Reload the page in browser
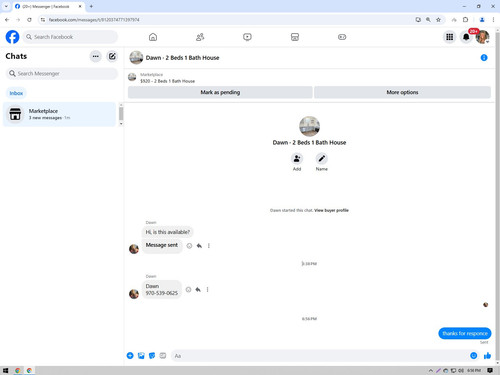 [x=29, y=20]
